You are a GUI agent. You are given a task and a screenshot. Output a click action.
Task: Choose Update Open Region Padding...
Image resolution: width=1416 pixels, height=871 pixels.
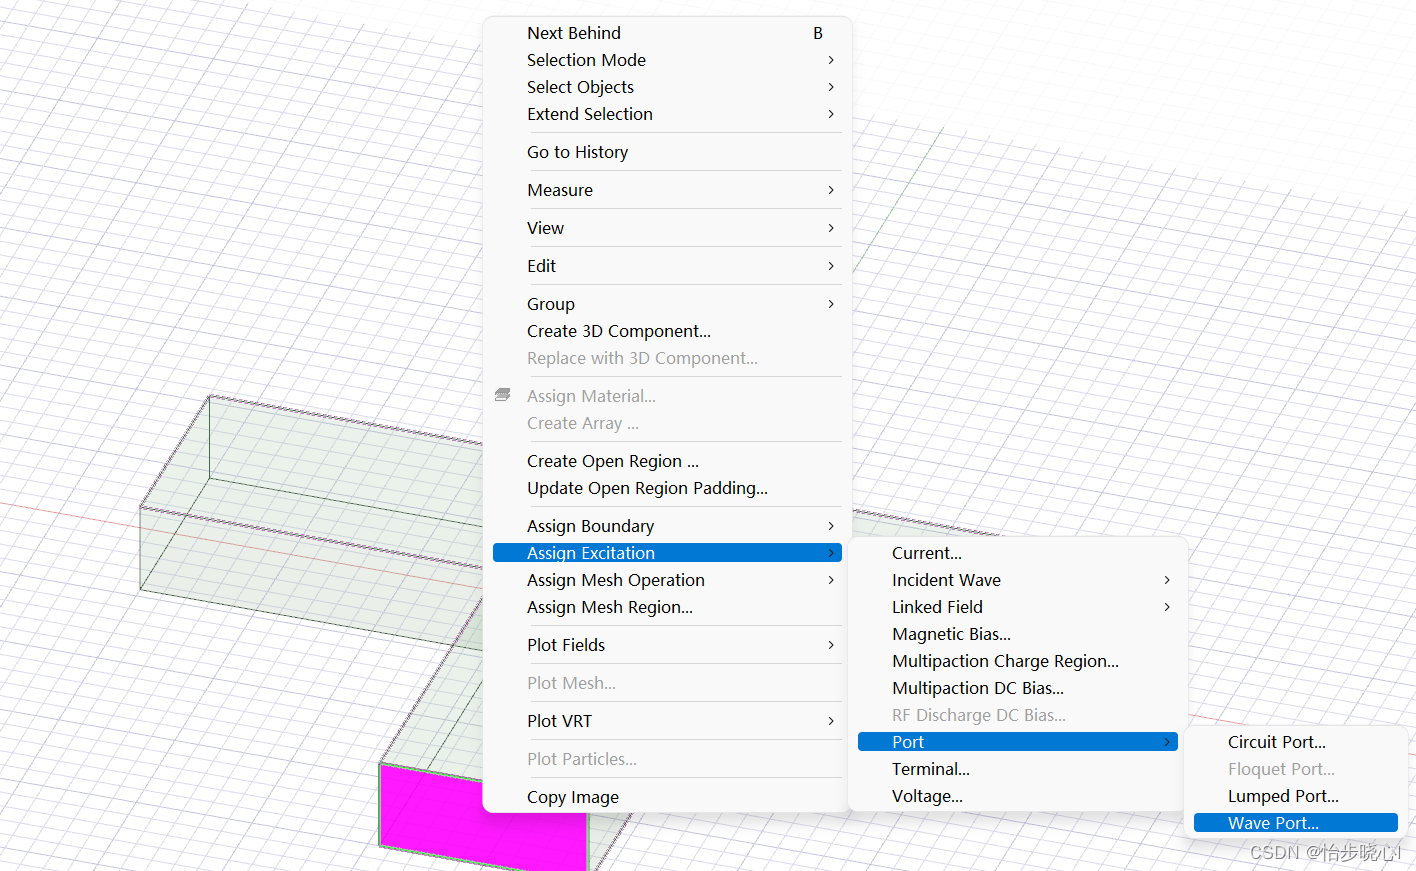667,488
